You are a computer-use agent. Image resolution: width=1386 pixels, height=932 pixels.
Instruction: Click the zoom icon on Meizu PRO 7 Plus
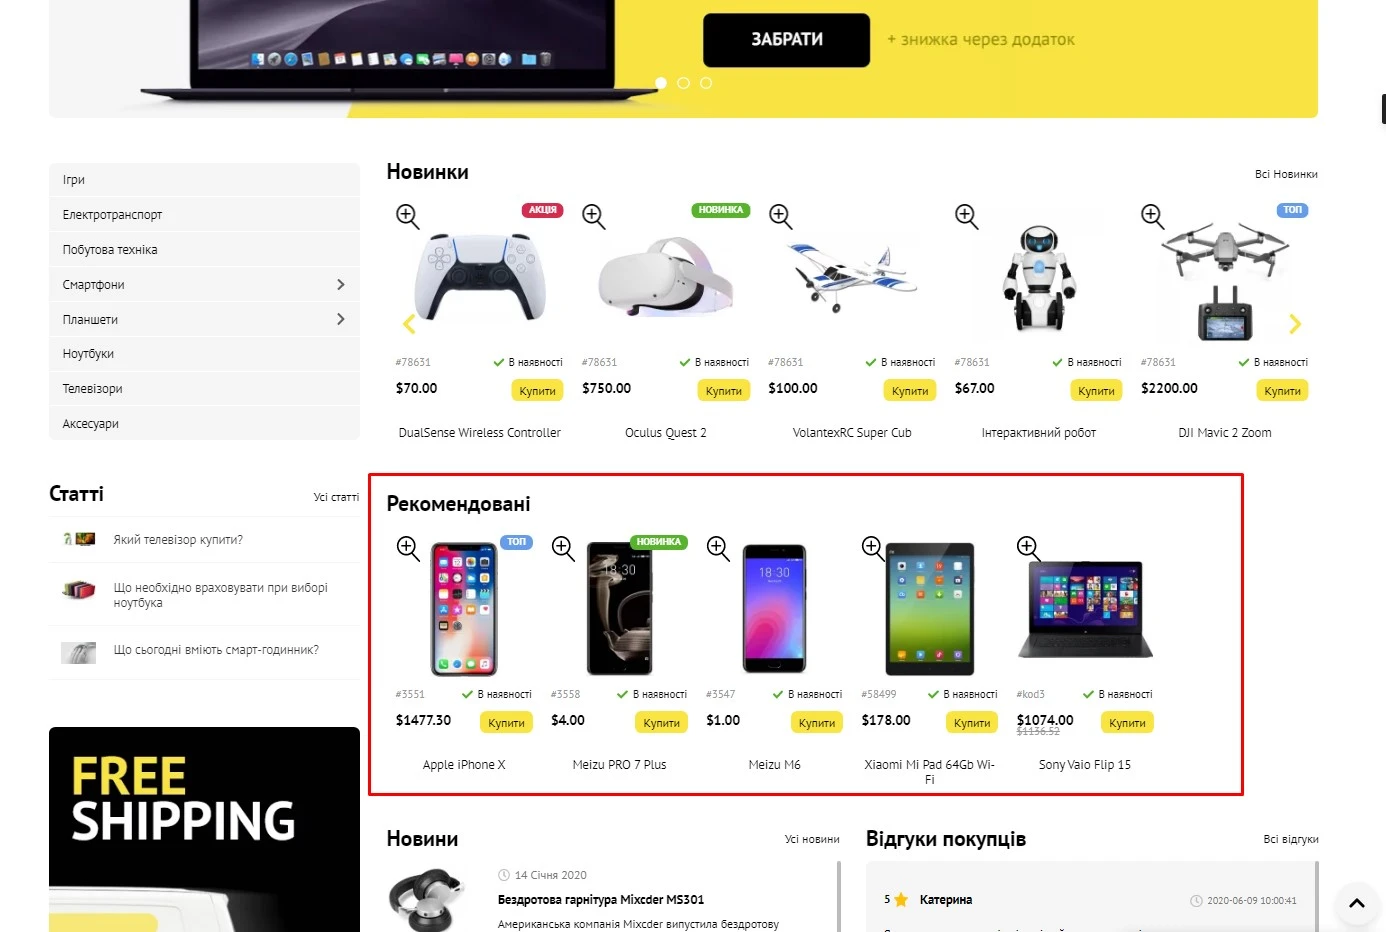tap(563, 548)
